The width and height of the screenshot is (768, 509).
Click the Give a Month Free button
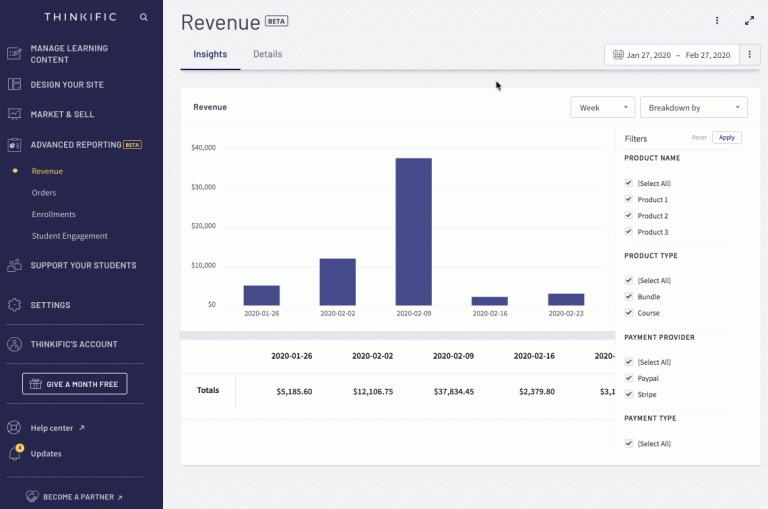[x=74, y=384]
